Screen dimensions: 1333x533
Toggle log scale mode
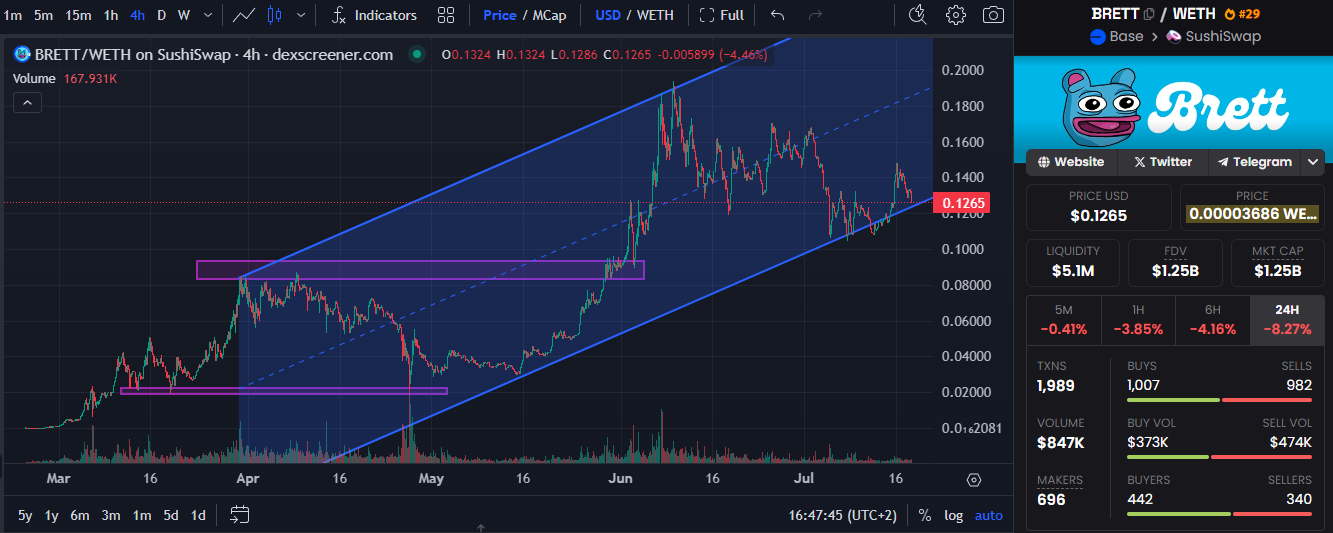point(954,516)
